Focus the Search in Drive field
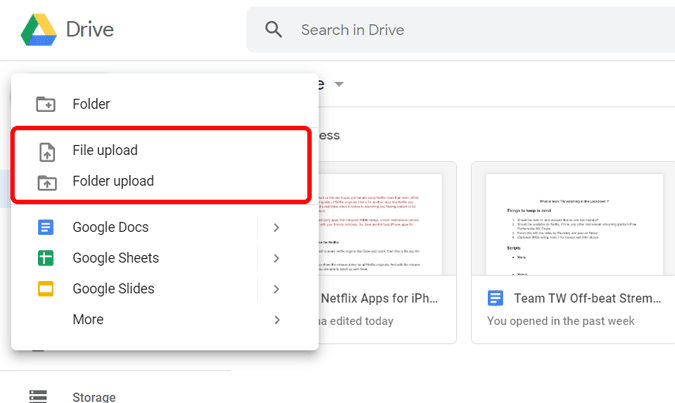Image resolution: width=675 pixels, height=403 pixels. click(461, 30)
